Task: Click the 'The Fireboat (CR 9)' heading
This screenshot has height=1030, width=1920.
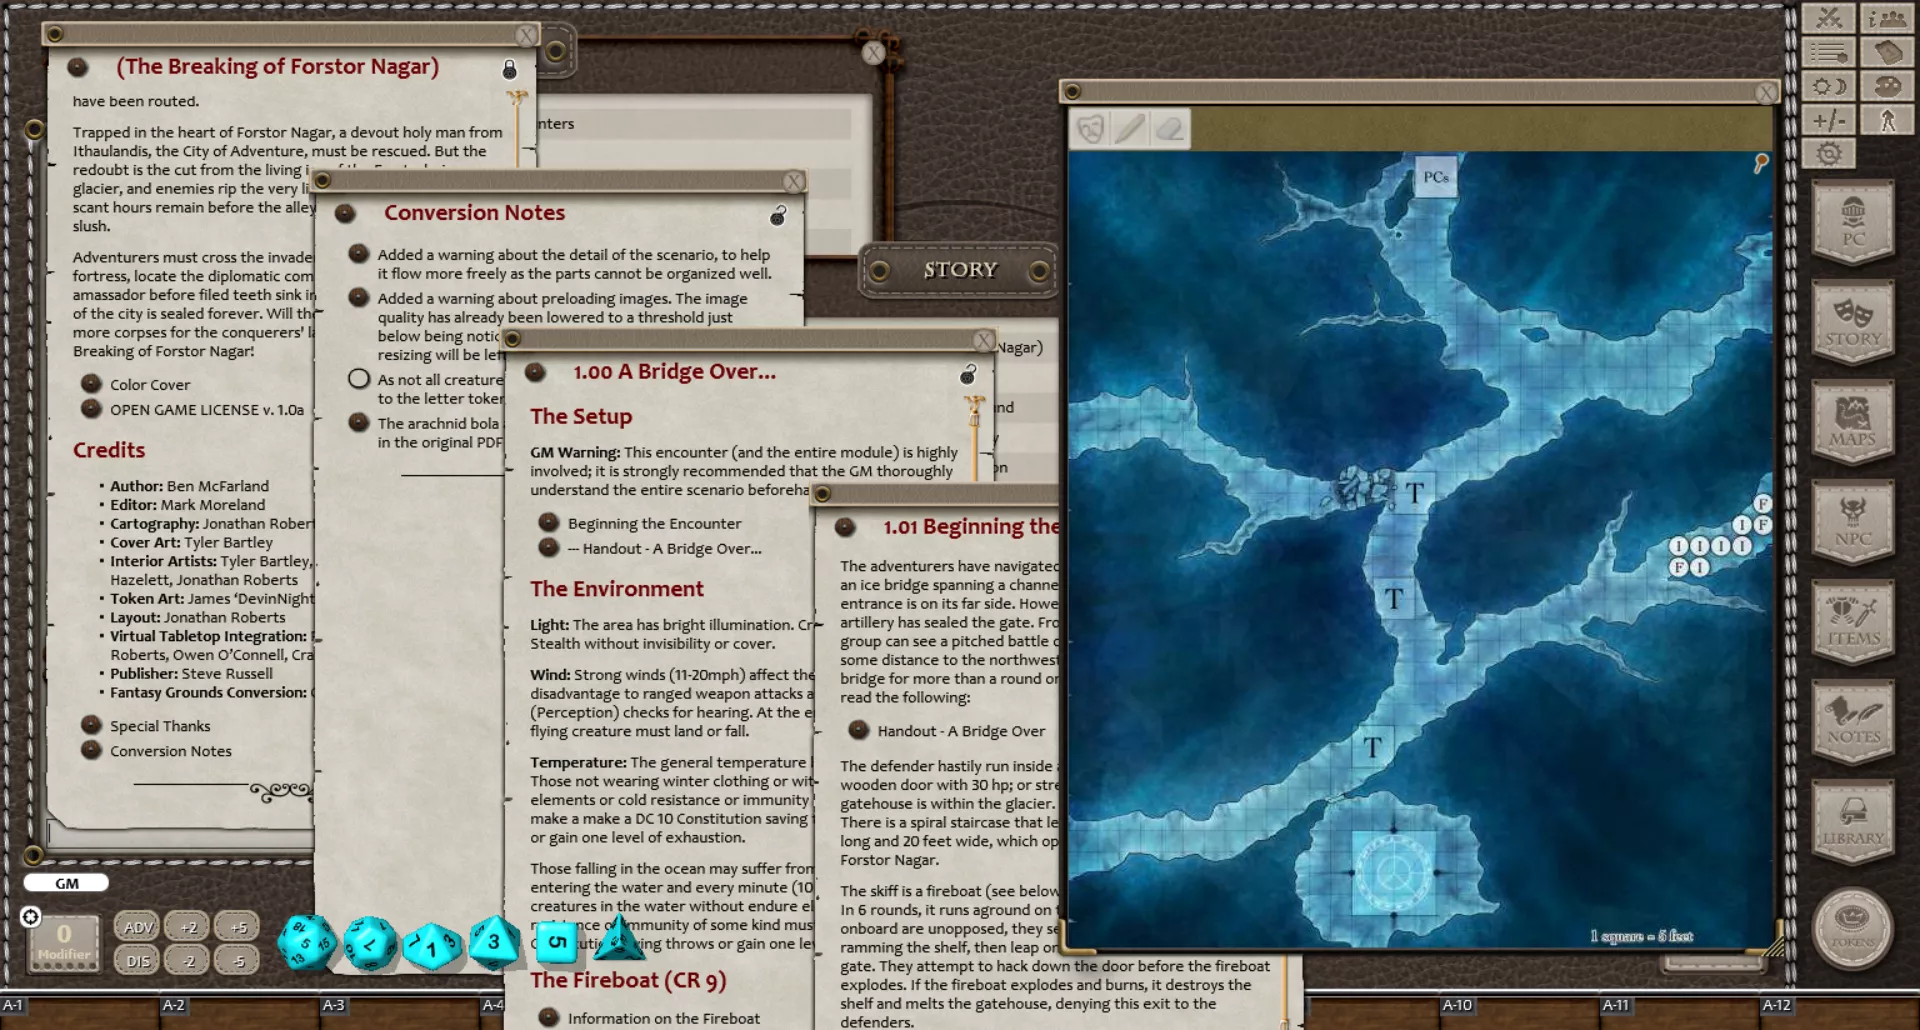Action: point(628,980)
